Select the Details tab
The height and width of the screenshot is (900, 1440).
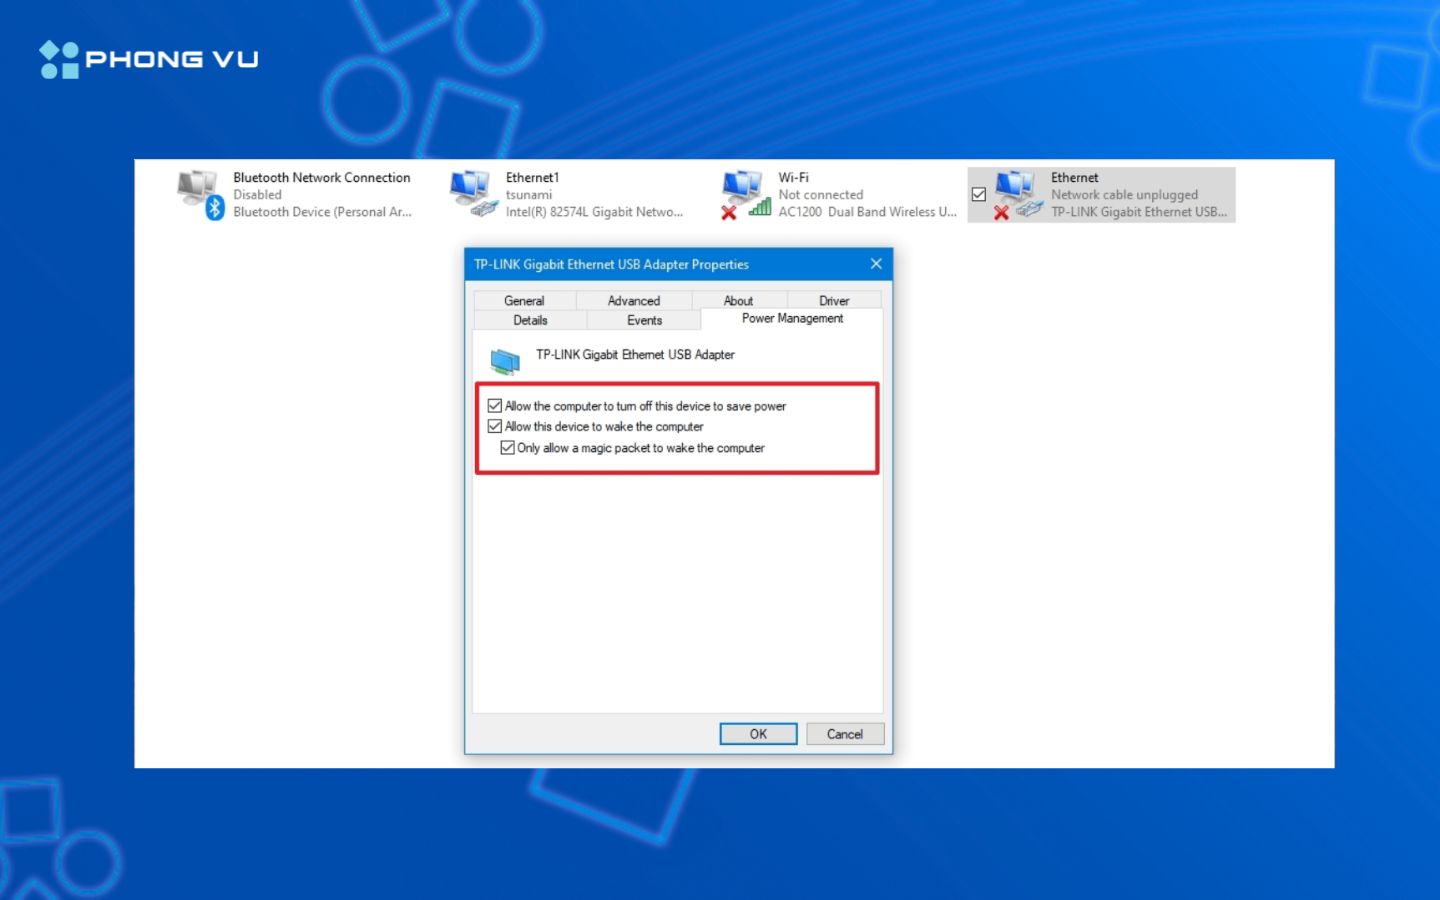tap(530, 320)
